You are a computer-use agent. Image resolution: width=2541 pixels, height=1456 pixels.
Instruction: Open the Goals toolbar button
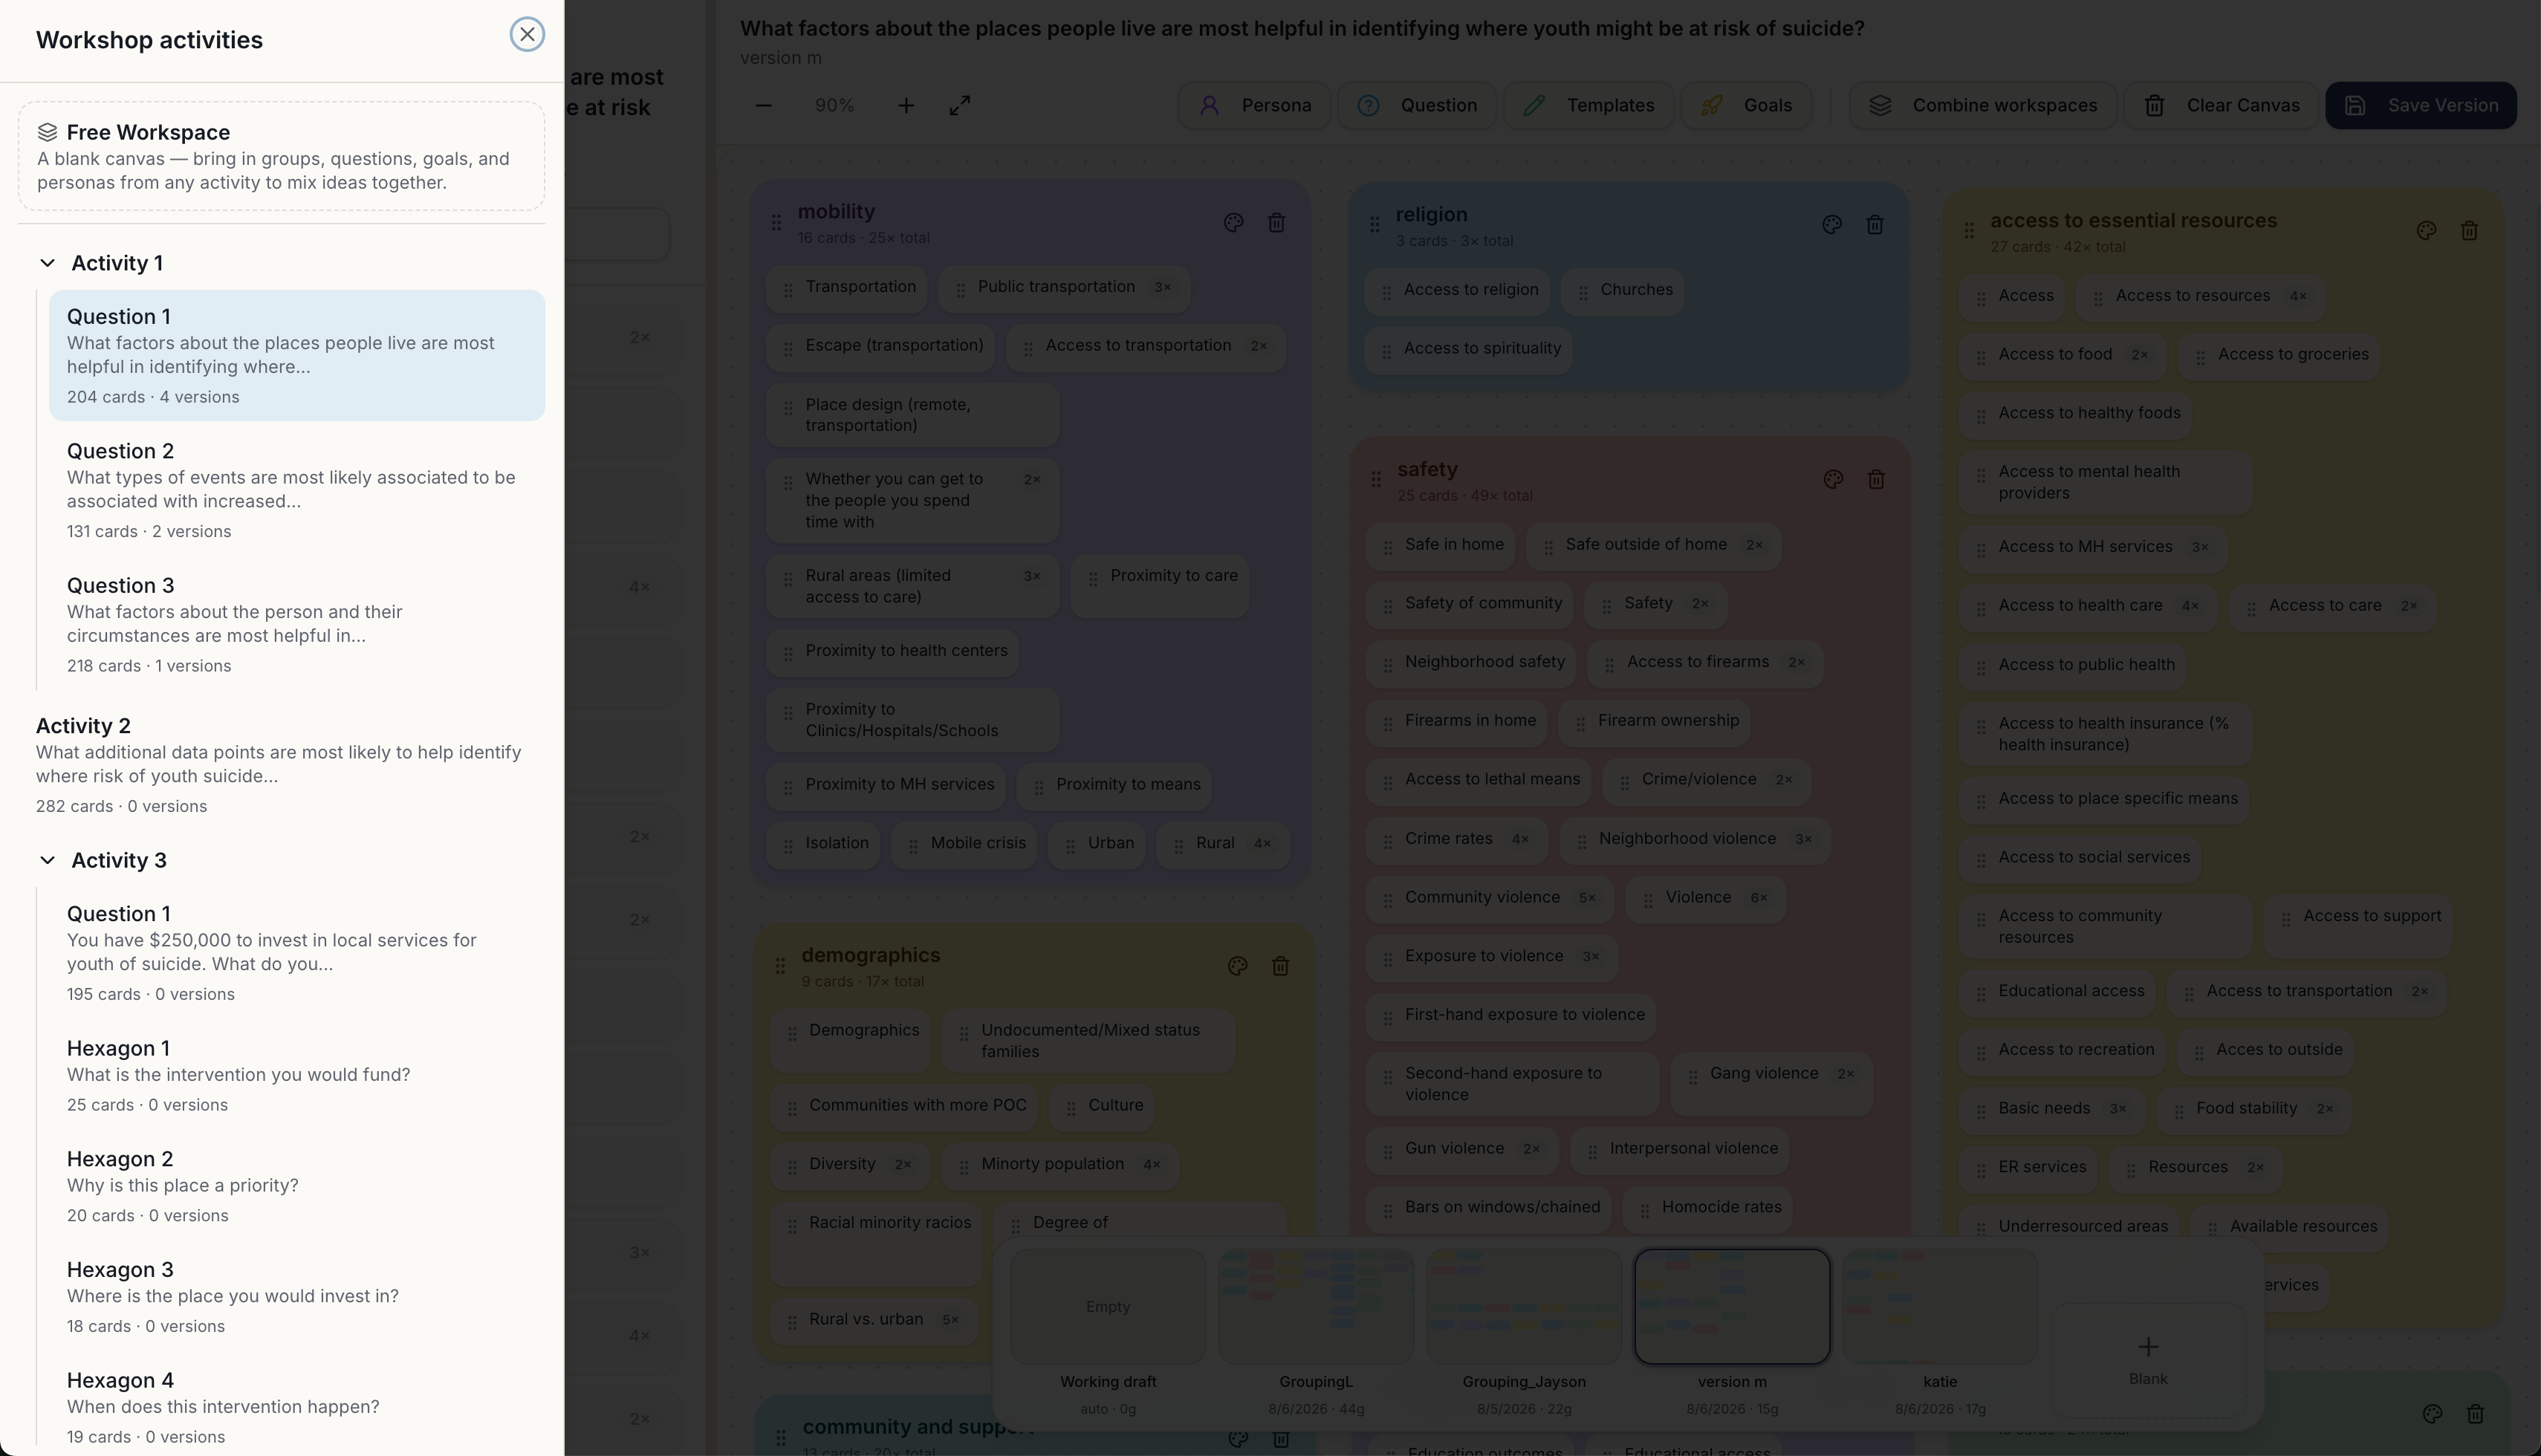pyautogui.click(x=1746, y=105)
